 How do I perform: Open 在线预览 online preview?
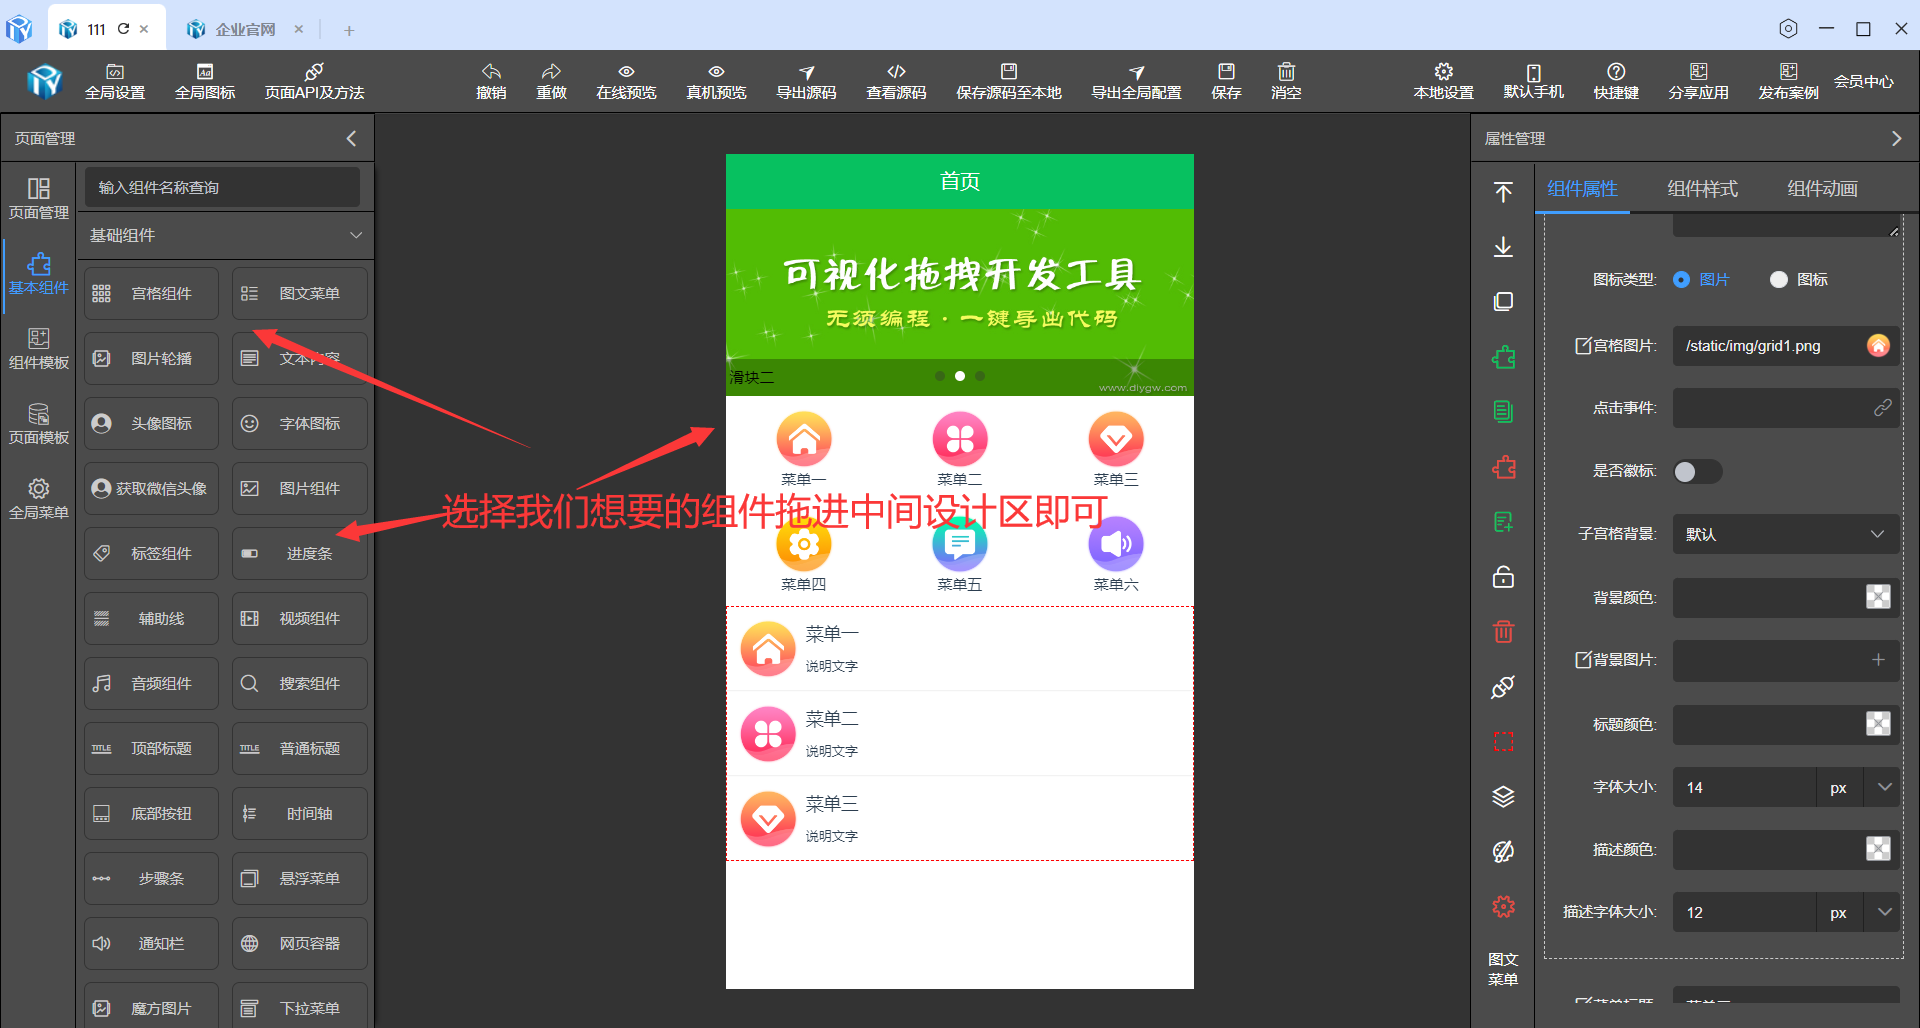626,81
